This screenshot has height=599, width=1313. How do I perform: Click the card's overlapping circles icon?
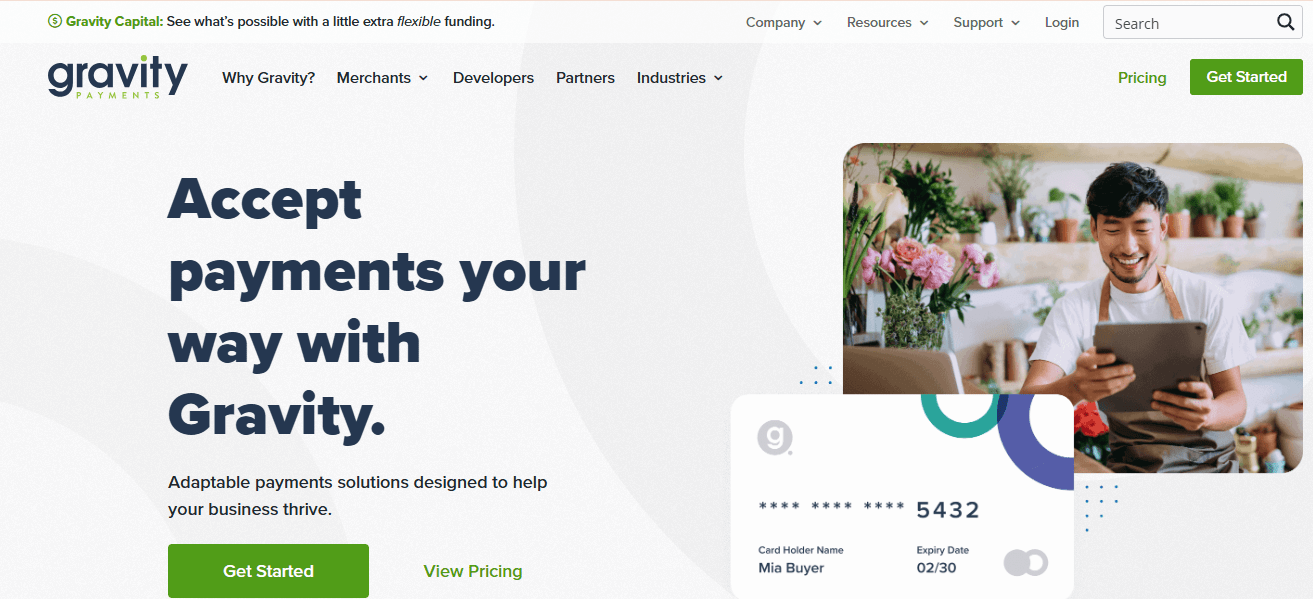pyautogui.click(x=1026, y=562)
